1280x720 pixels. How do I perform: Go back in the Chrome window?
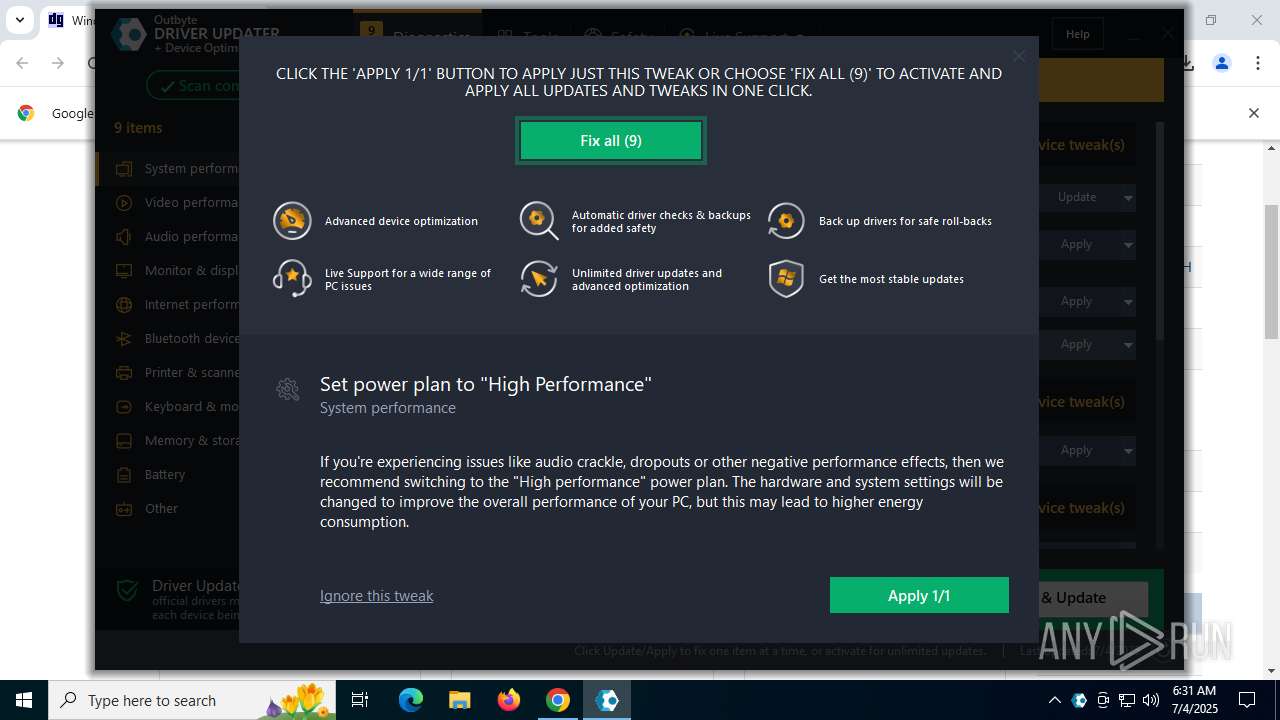coord(22,63)
